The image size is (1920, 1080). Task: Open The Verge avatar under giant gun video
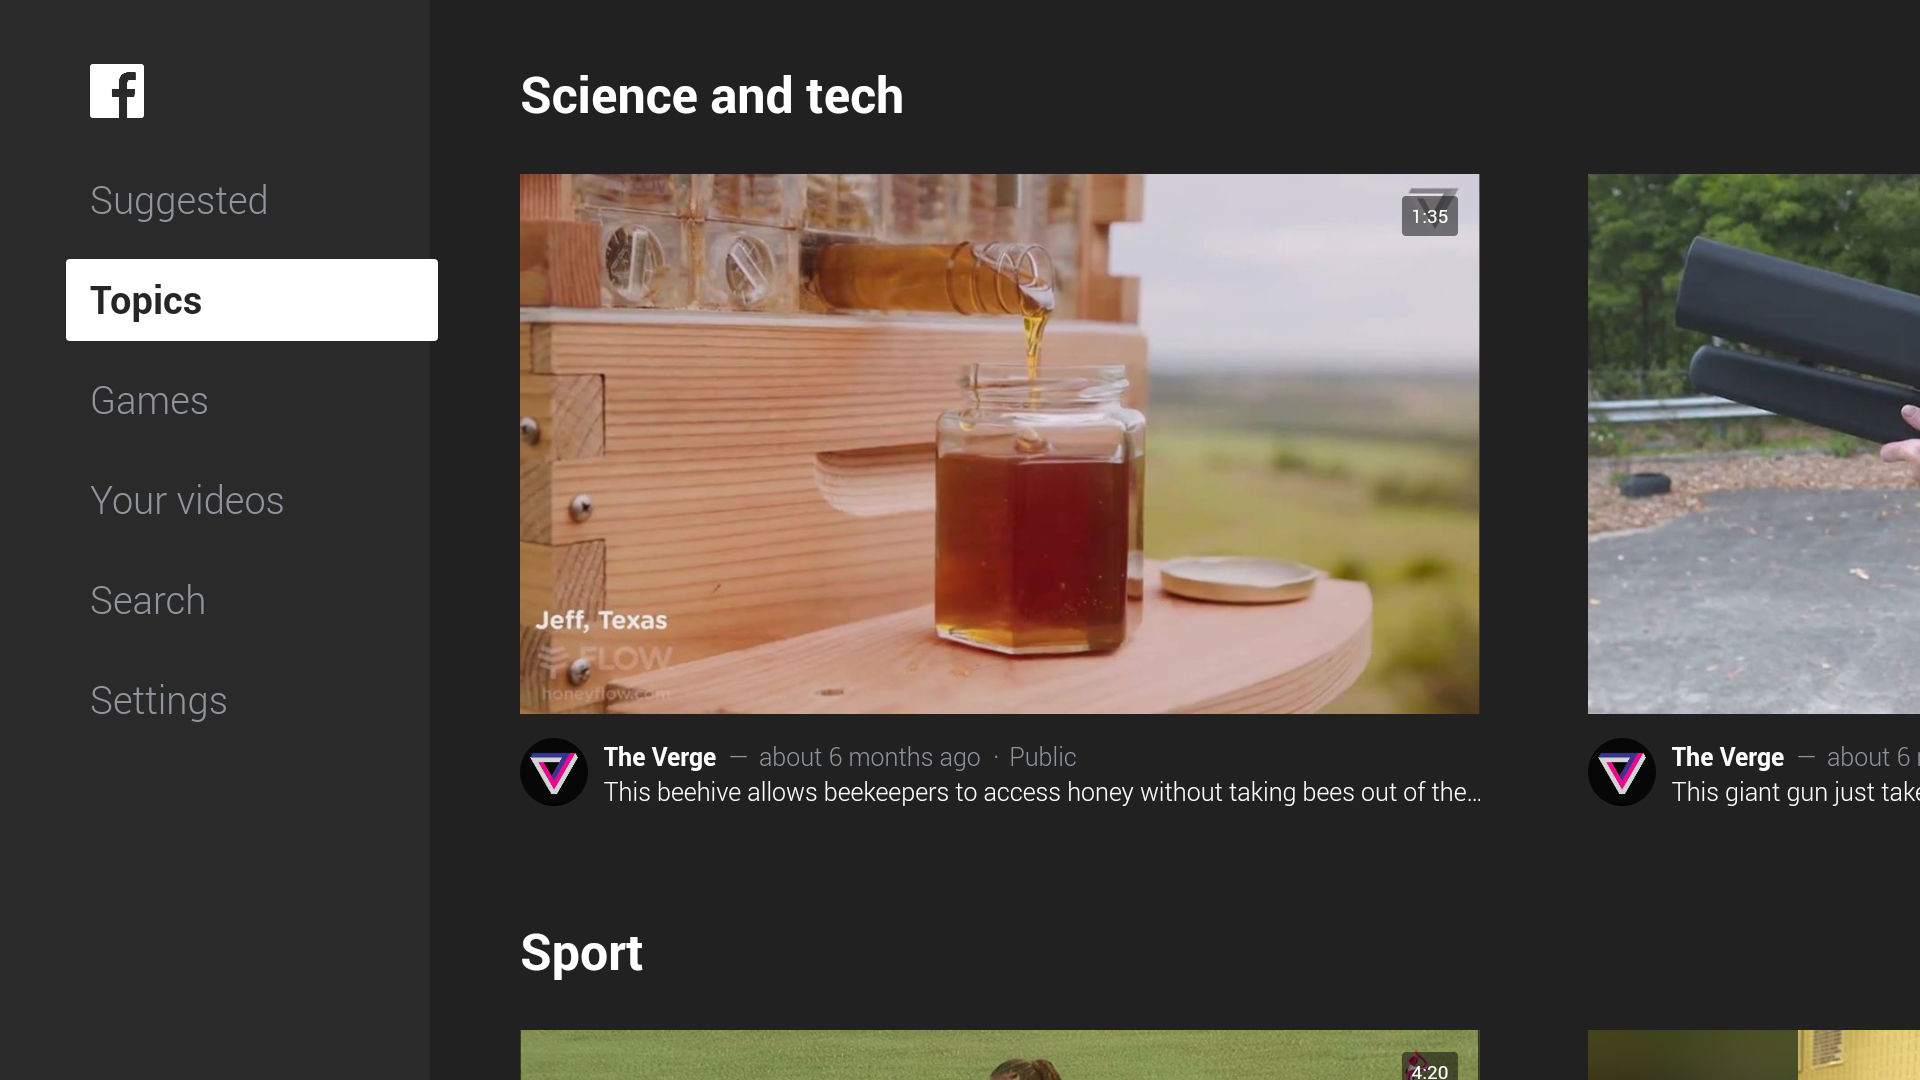pos(1622,772)
